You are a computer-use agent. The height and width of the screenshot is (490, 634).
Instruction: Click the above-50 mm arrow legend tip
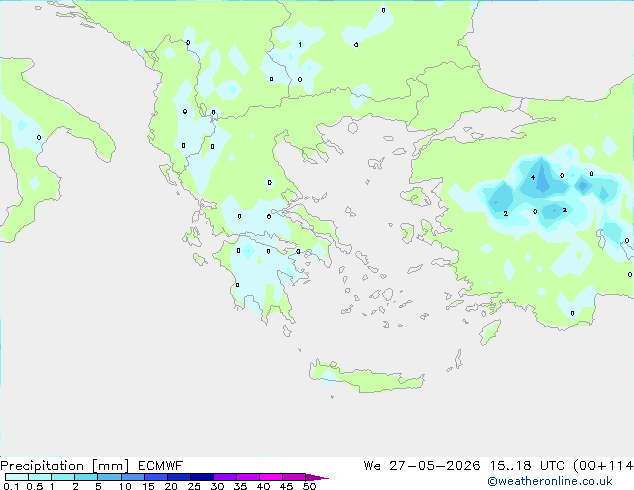pos(317,477)
